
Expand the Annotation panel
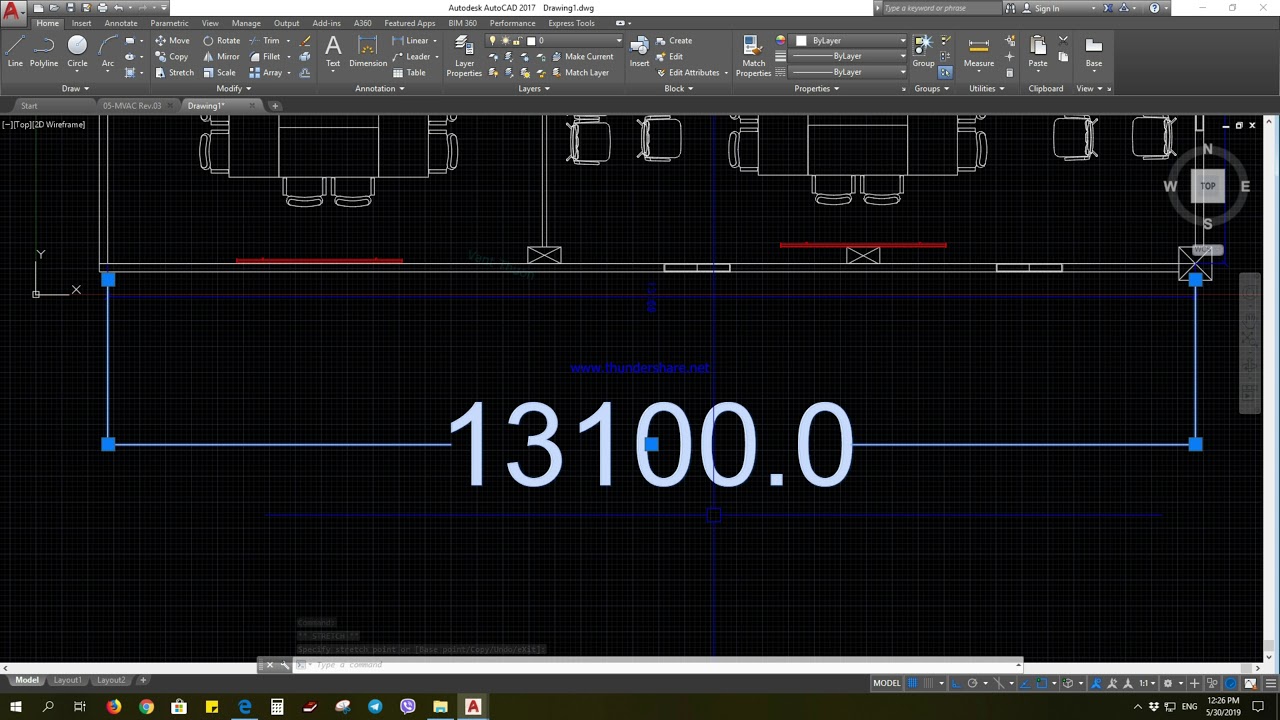pyautogui.click(x=380, y=88)
